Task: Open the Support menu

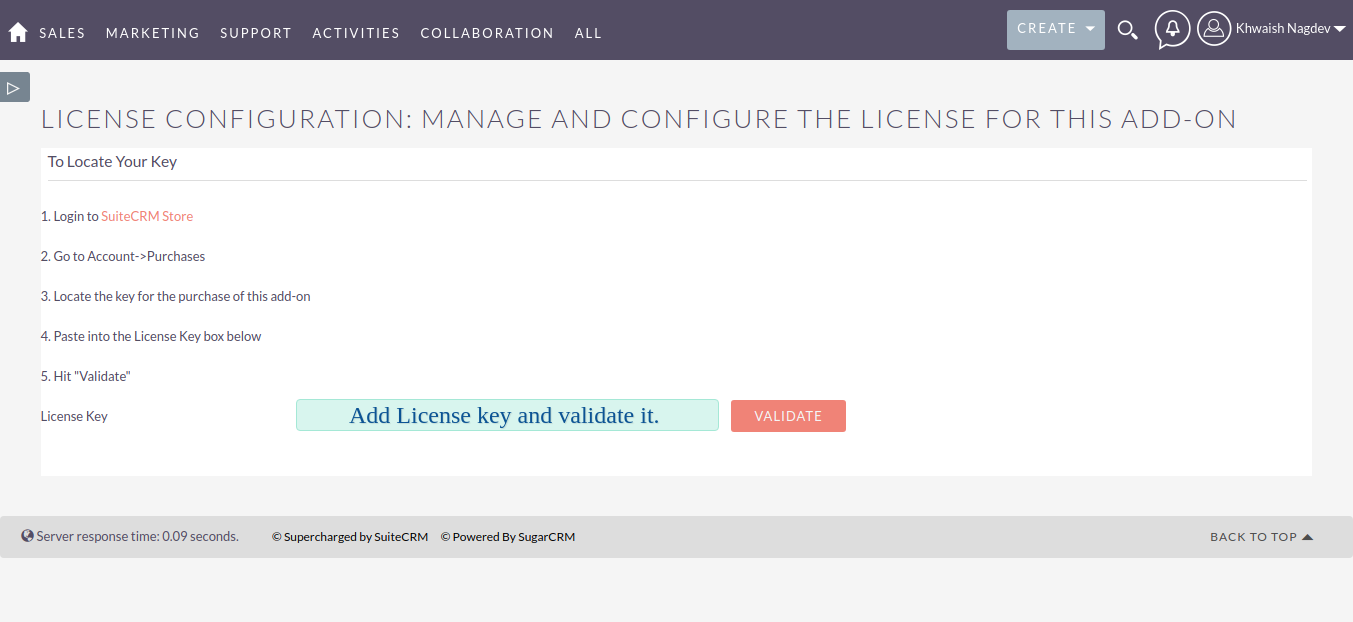Action: coord(256,33)
